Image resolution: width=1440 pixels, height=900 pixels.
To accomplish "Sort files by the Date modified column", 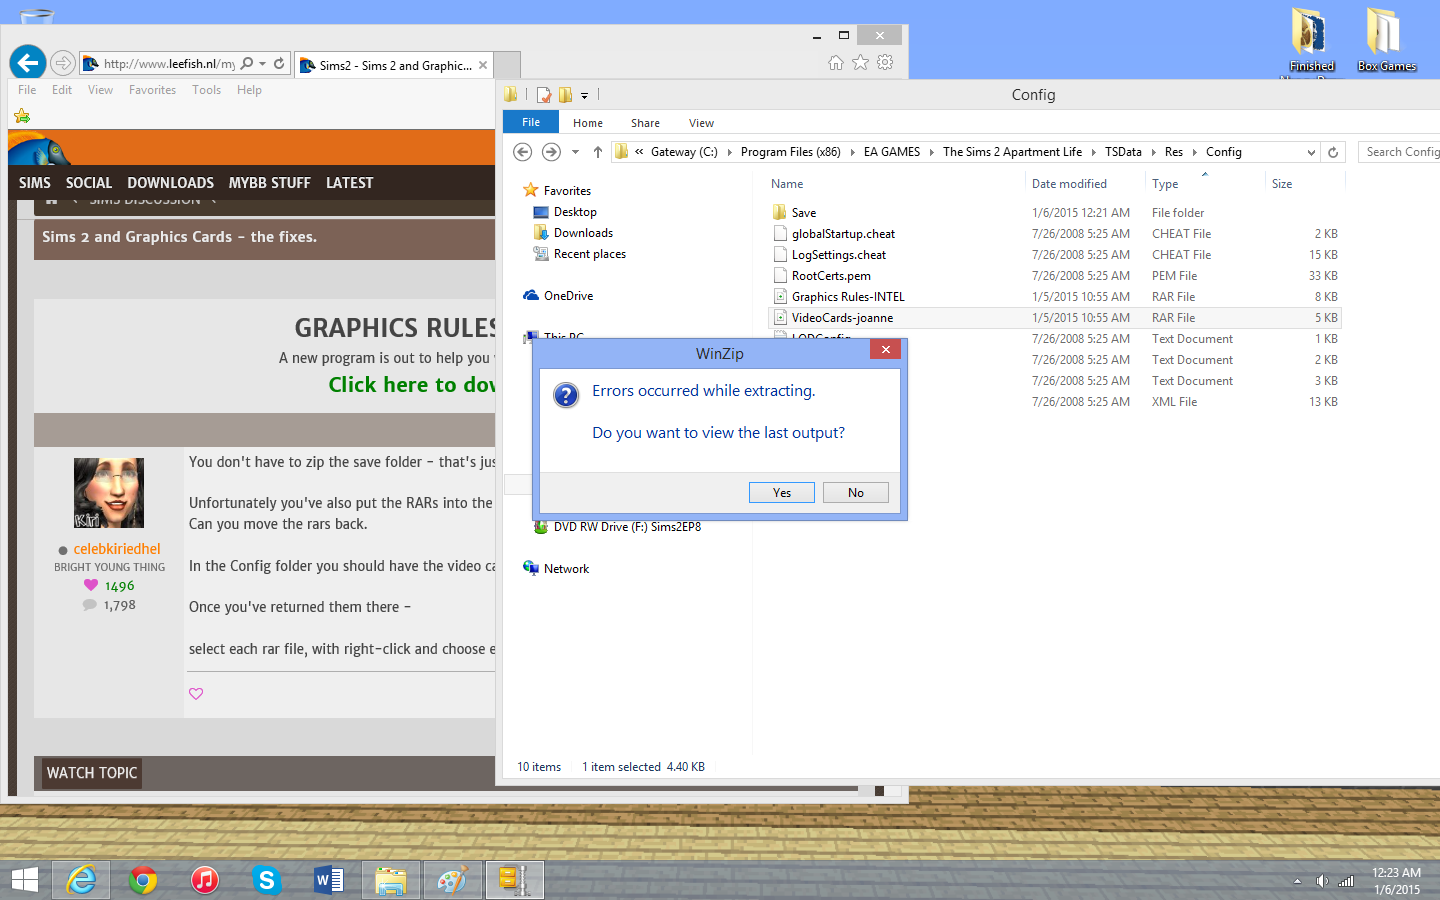I will (1069, 184).
